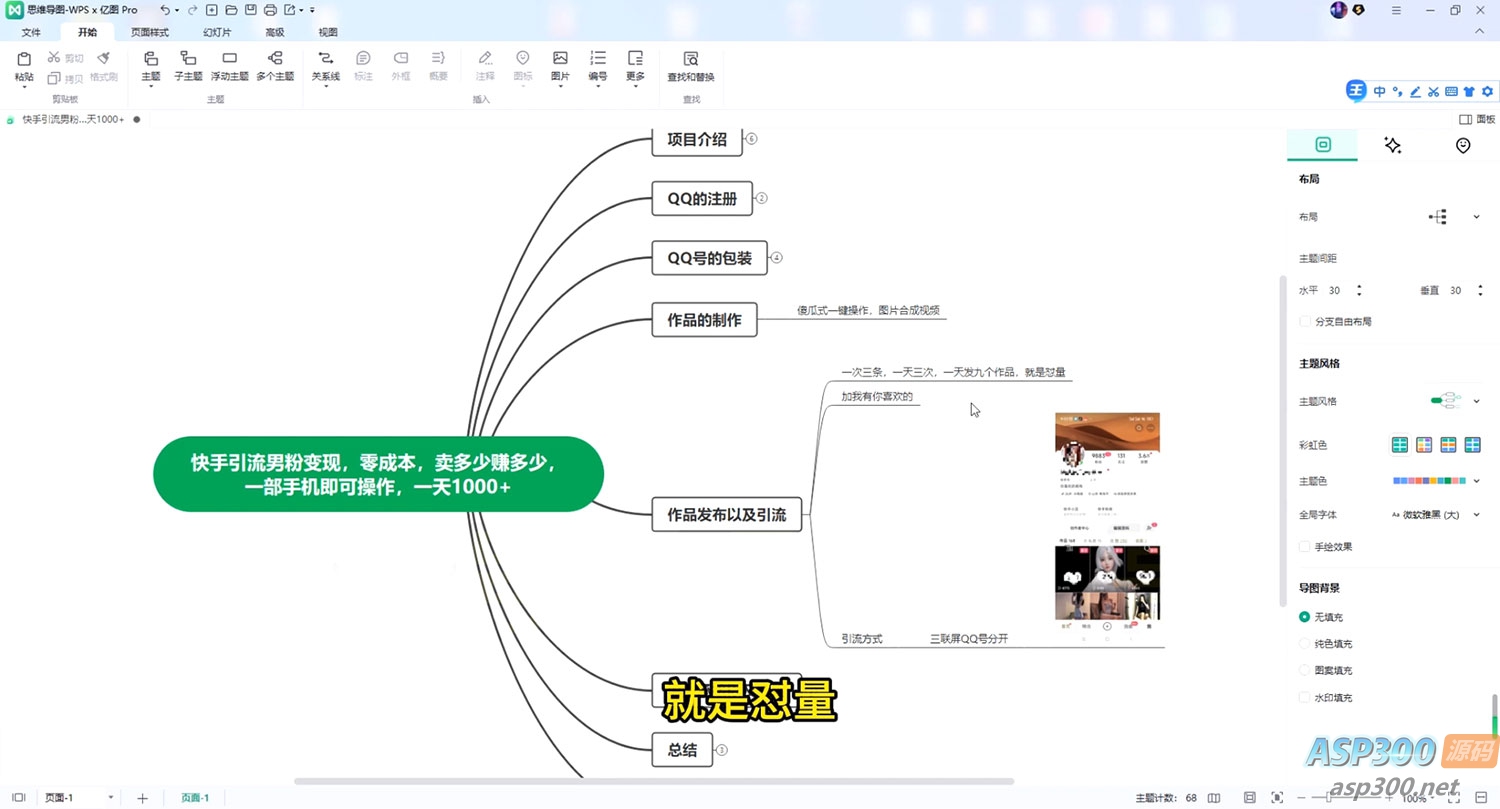The image size is (1500, 809).
Task: Click the Export icon in quick access bar
Action: 290,10
